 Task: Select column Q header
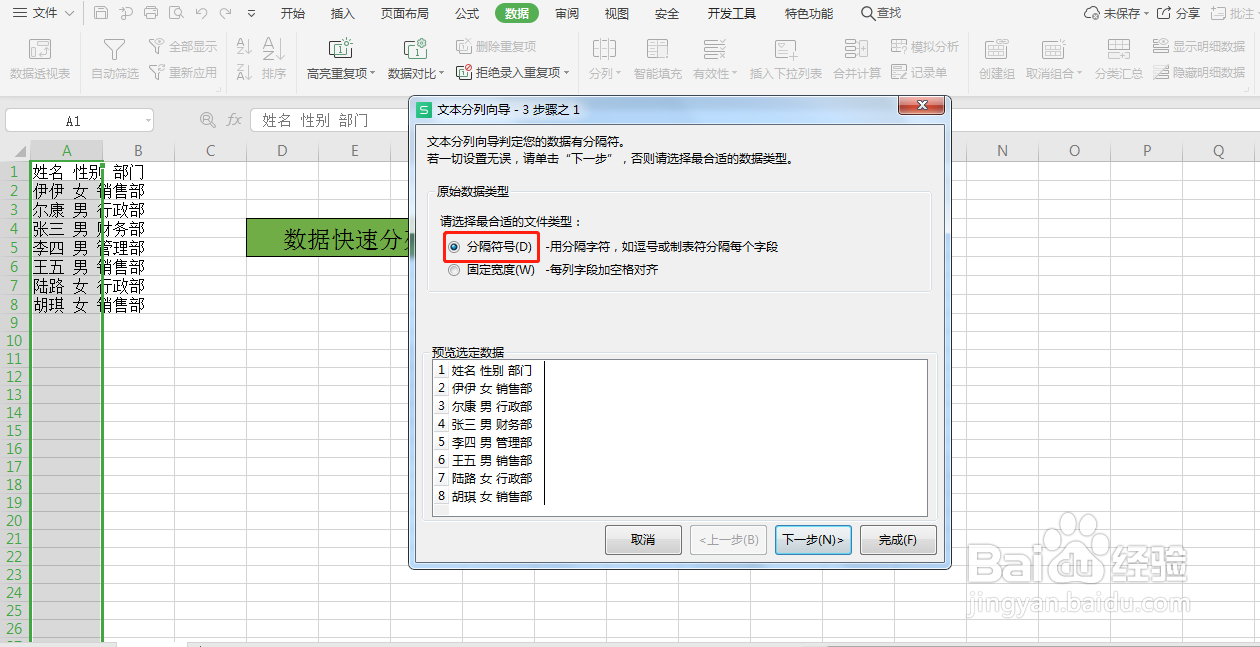[x=1218, y=151]
